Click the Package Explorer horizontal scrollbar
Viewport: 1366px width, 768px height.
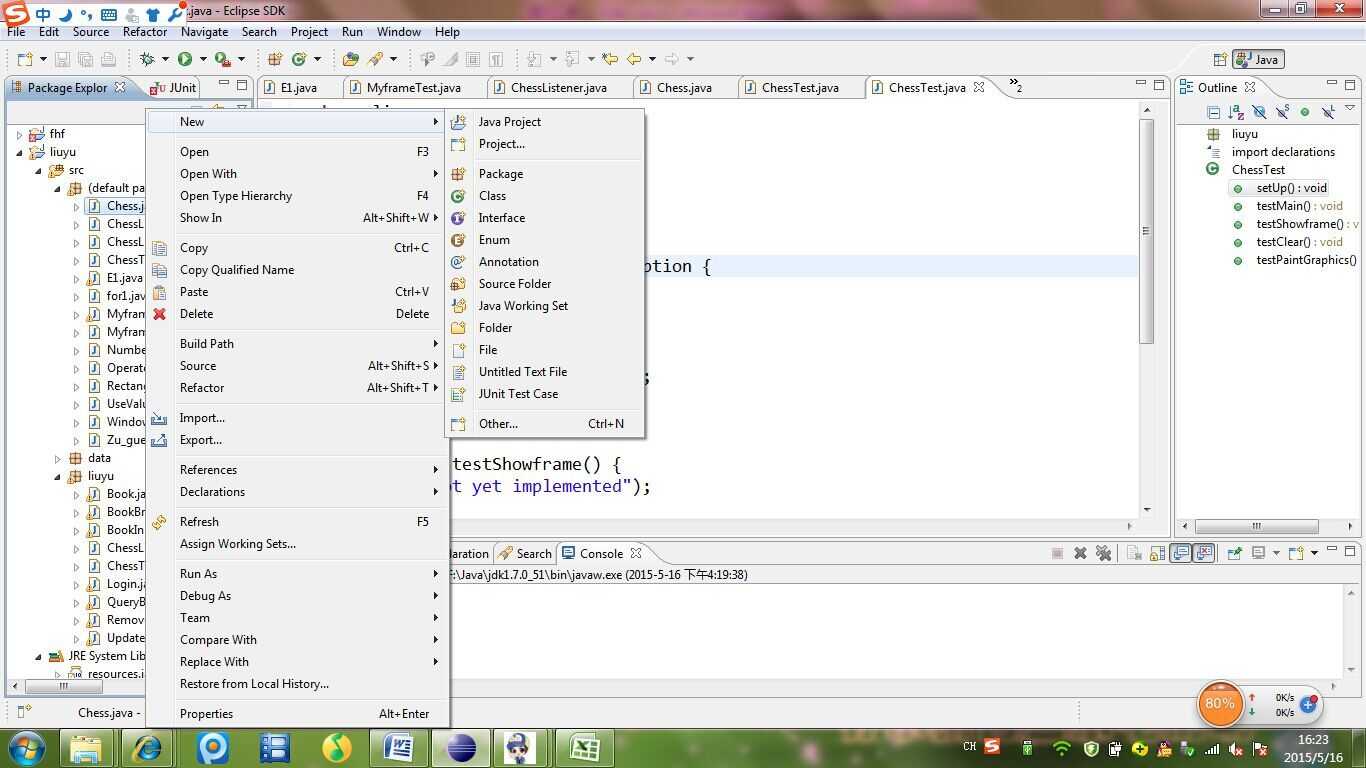pyautogui.click(x=64, y=687)
